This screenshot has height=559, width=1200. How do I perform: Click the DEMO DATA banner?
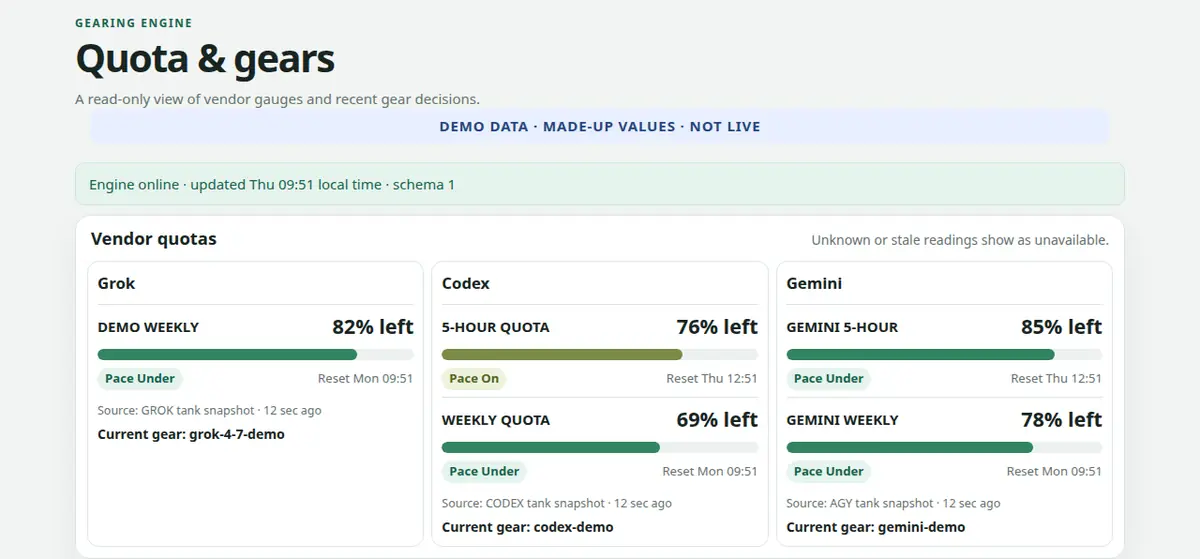tap(600, 127)
